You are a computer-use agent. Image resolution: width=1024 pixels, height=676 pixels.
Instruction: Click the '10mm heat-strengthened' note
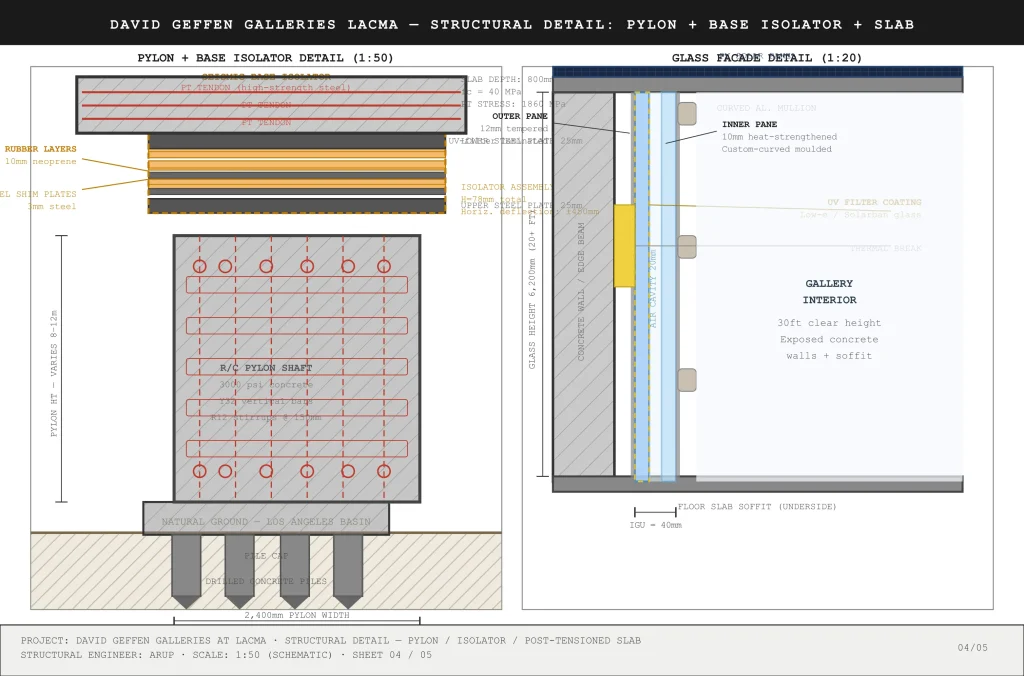779,137
